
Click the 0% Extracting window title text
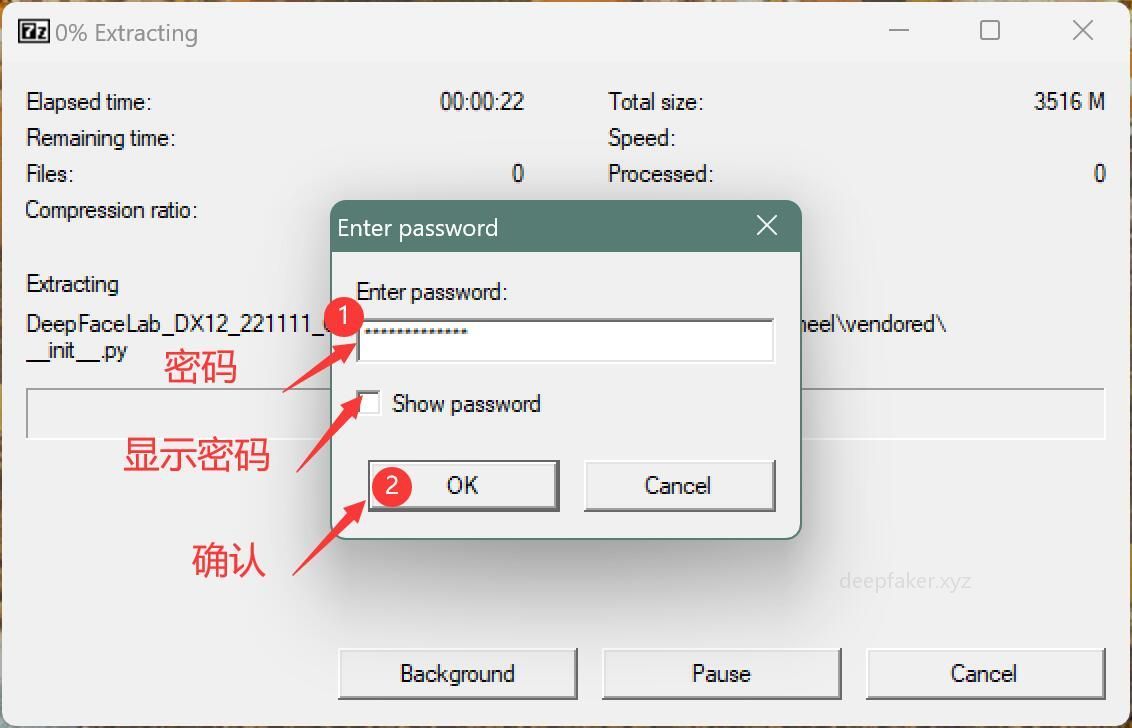click(126, 33)
